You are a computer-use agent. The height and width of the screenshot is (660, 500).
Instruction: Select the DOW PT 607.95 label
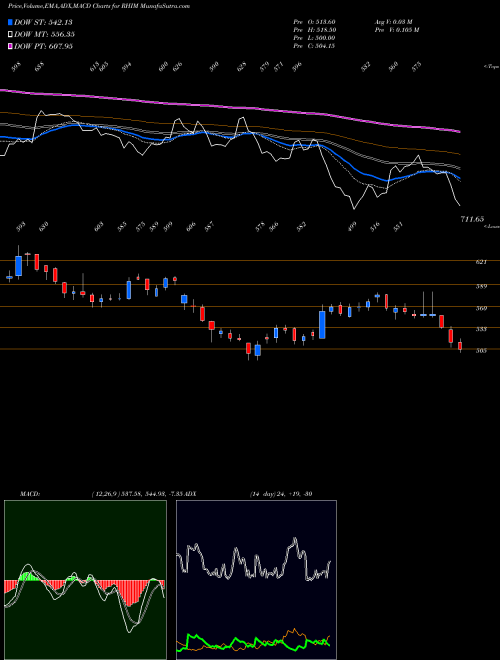[43, 46]
